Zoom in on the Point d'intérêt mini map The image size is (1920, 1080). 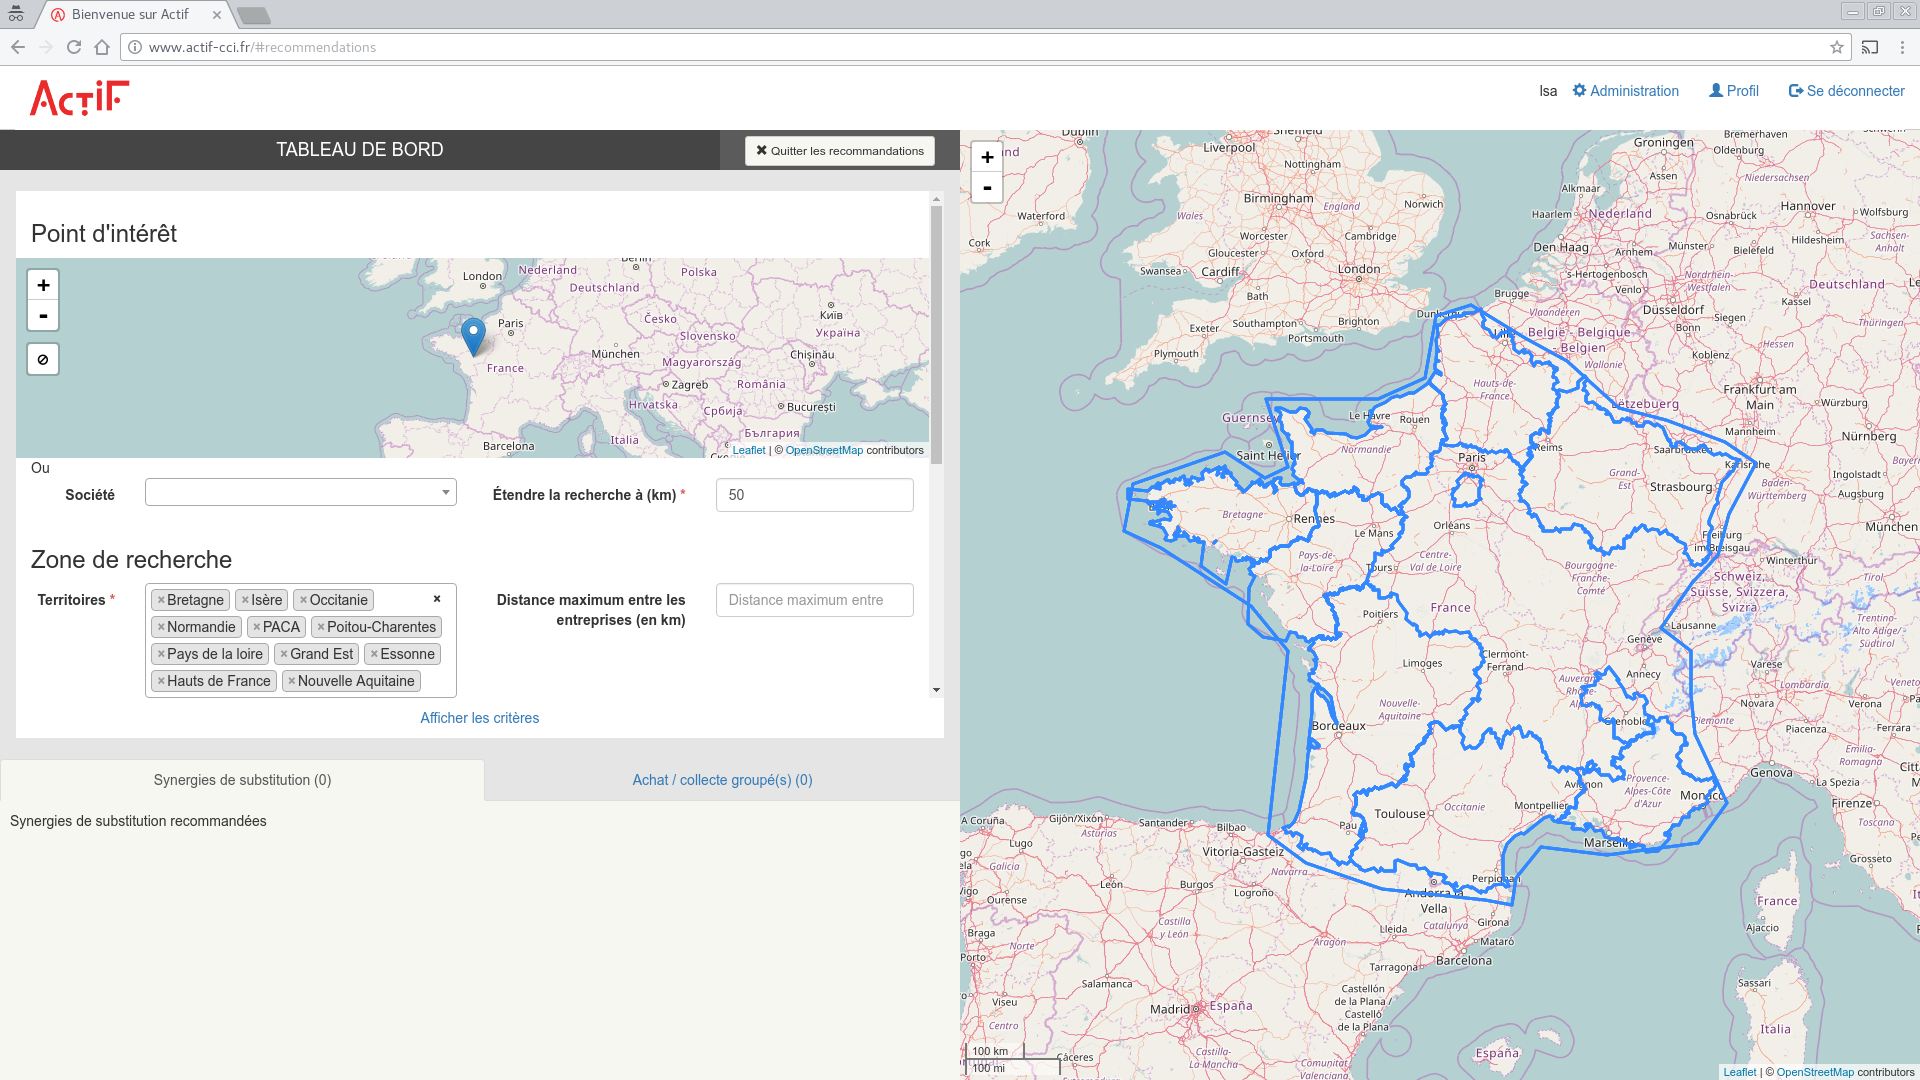coord(43,285)
